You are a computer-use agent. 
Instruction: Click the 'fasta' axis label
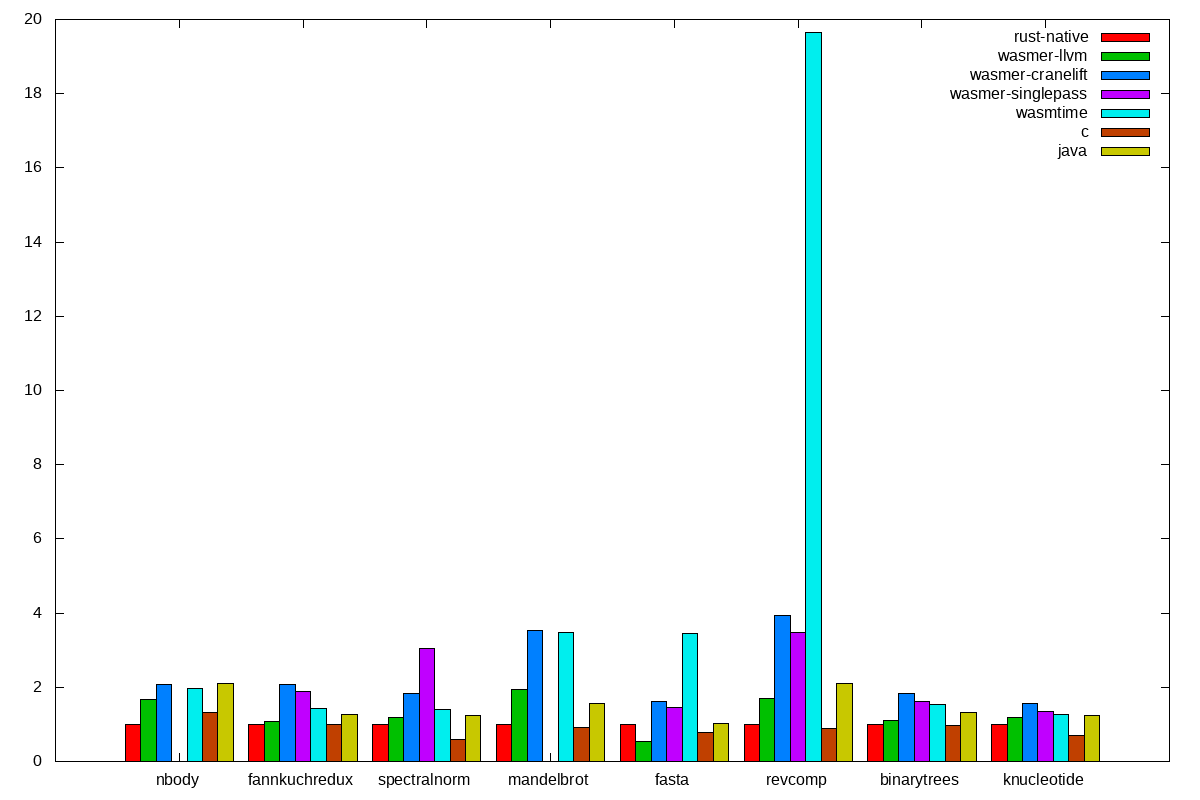pyautogui.click(x=672, y=780)
